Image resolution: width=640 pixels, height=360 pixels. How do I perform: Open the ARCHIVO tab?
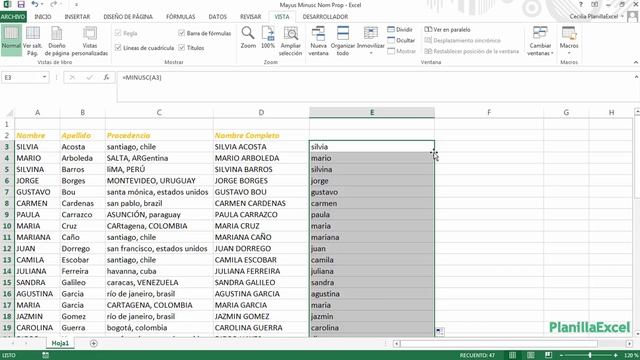pyautogui.click(x=13, y=17)
